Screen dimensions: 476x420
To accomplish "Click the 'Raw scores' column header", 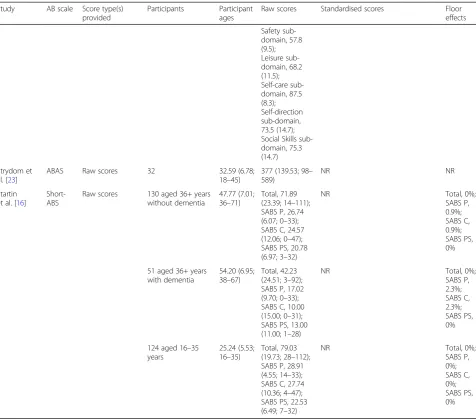I will 279,9.
